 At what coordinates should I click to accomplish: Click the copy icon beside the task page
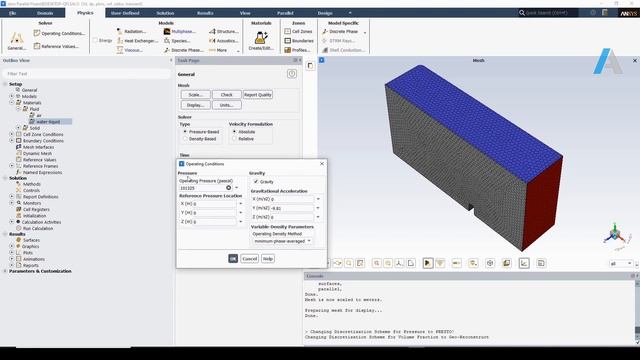pos(310,66)
